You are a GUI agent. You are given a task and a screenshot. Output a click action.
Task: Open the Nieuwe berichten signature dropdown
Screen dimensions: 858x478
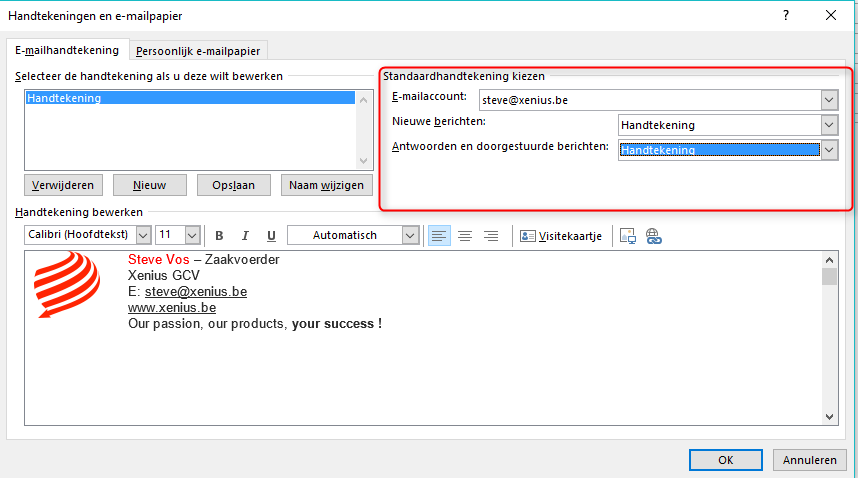828,125
